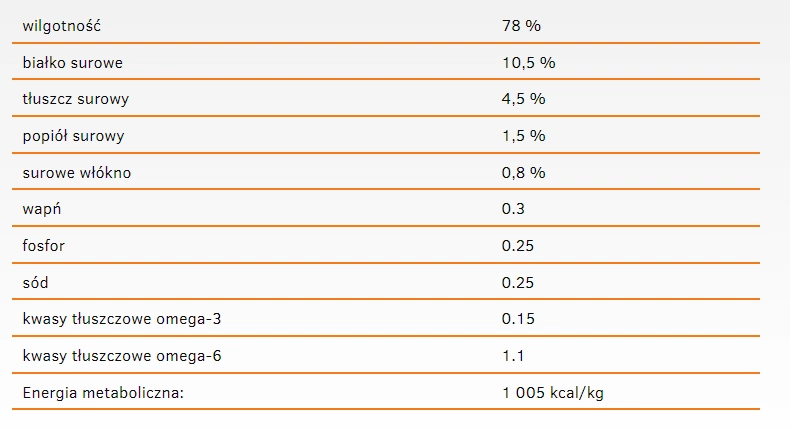The width and height of the screenshot is (790, 429).
Task: Click the 'wapń' row label
Action: click(x=42, y=209)
